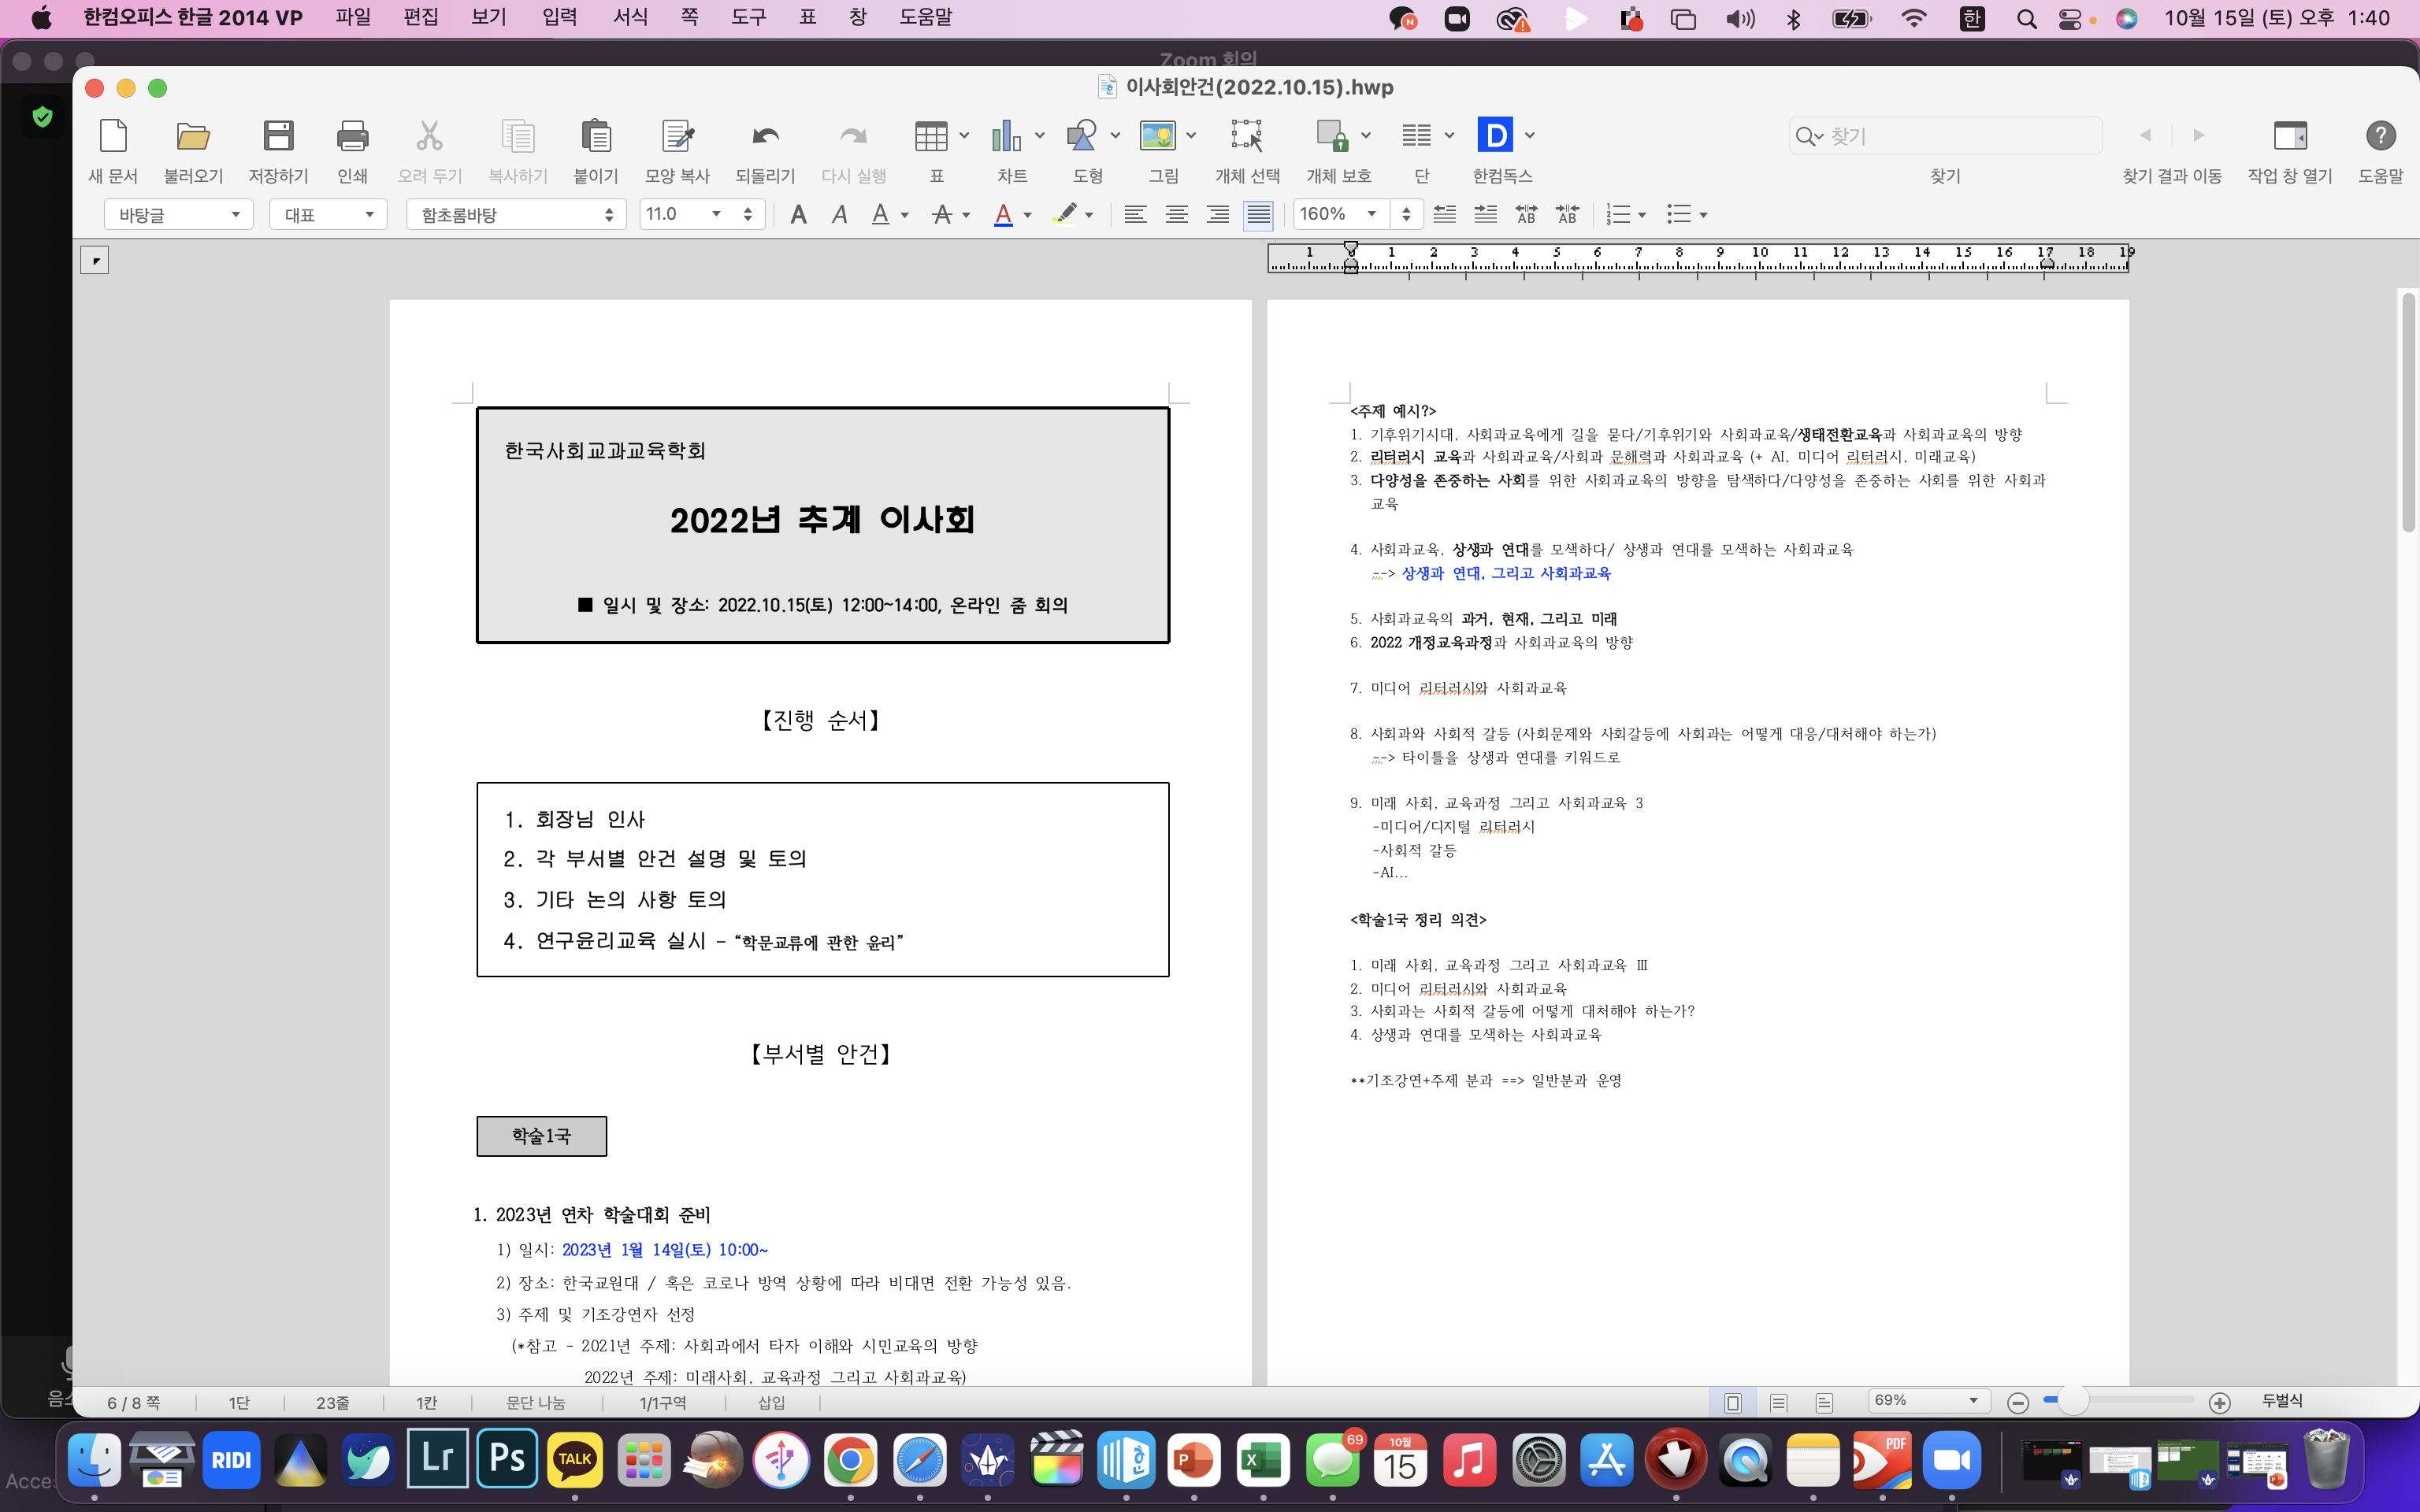Apply bold with the bold A icon
The width and height of the screenshot is (2420, 1512).
point(798,214)
